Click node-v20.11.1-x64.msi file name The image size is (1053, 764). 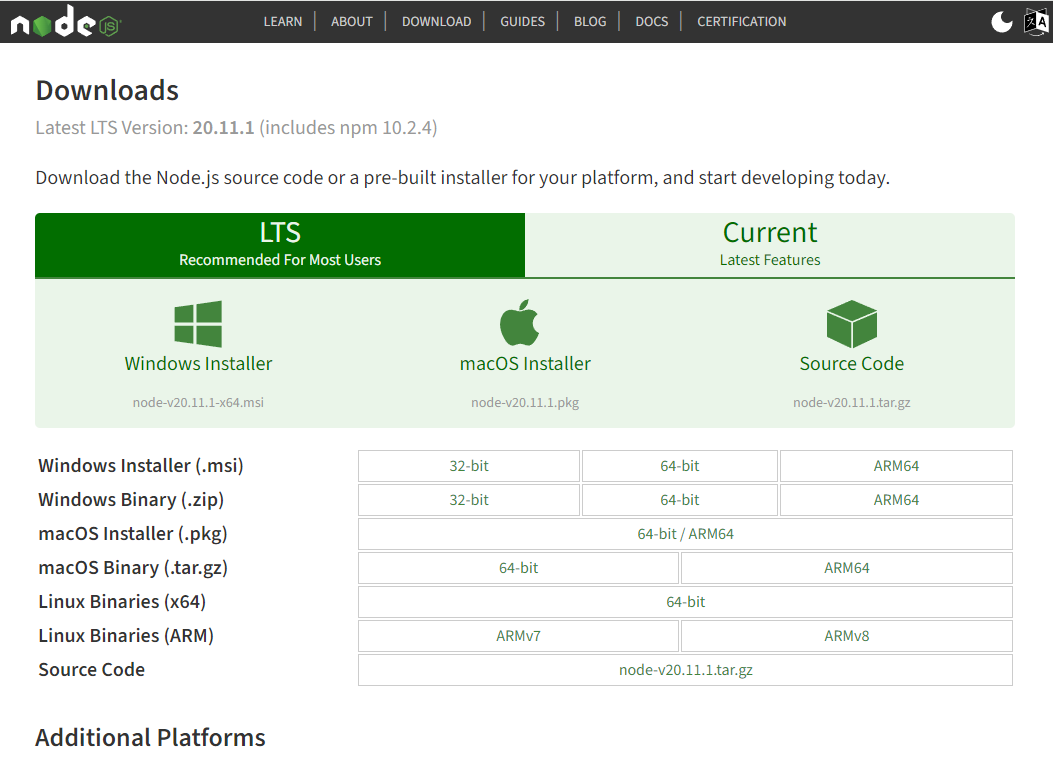click(198, 402)
